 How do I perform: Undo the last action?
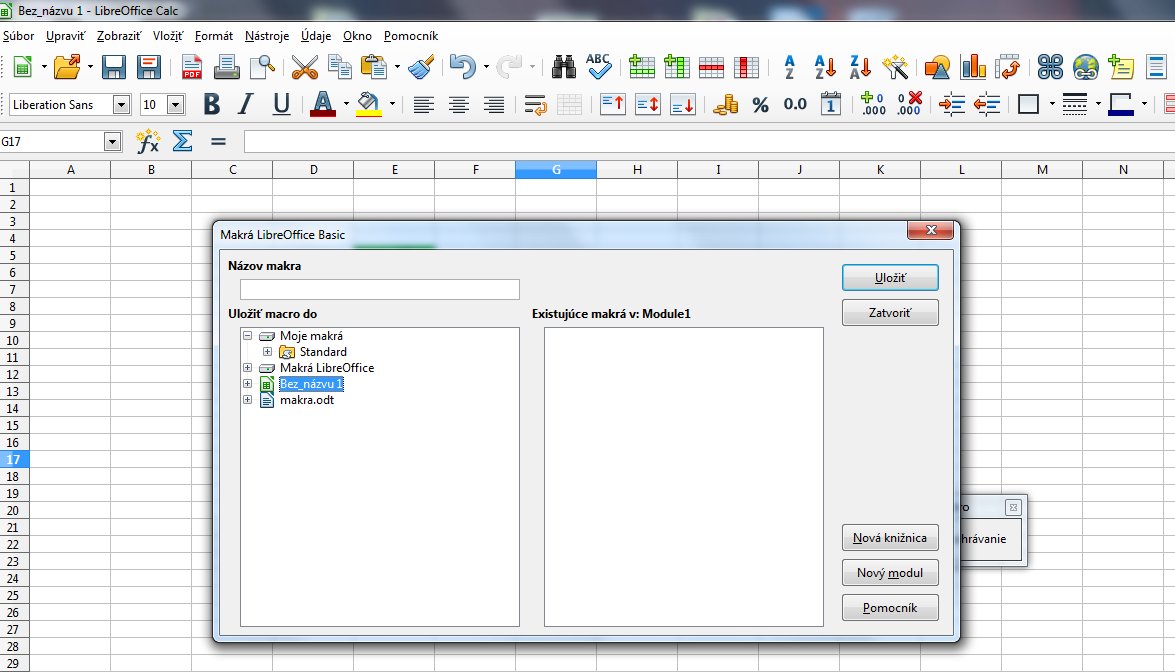click(462, 67)
